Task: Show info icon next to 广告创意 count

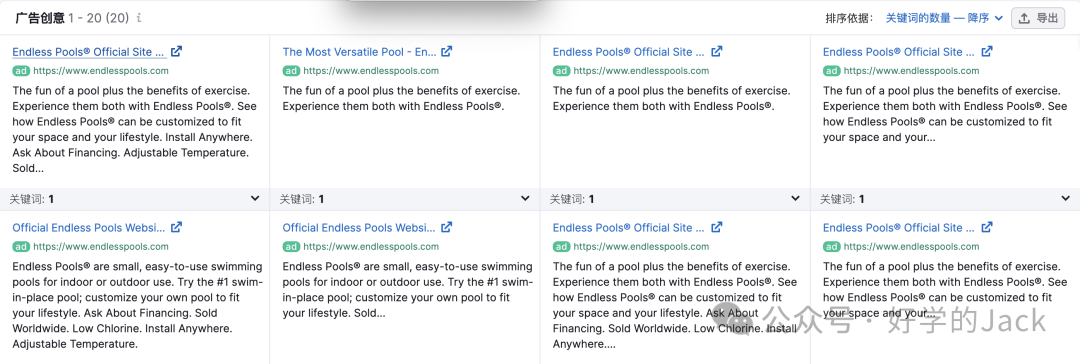Action: (x=139, y=19)
